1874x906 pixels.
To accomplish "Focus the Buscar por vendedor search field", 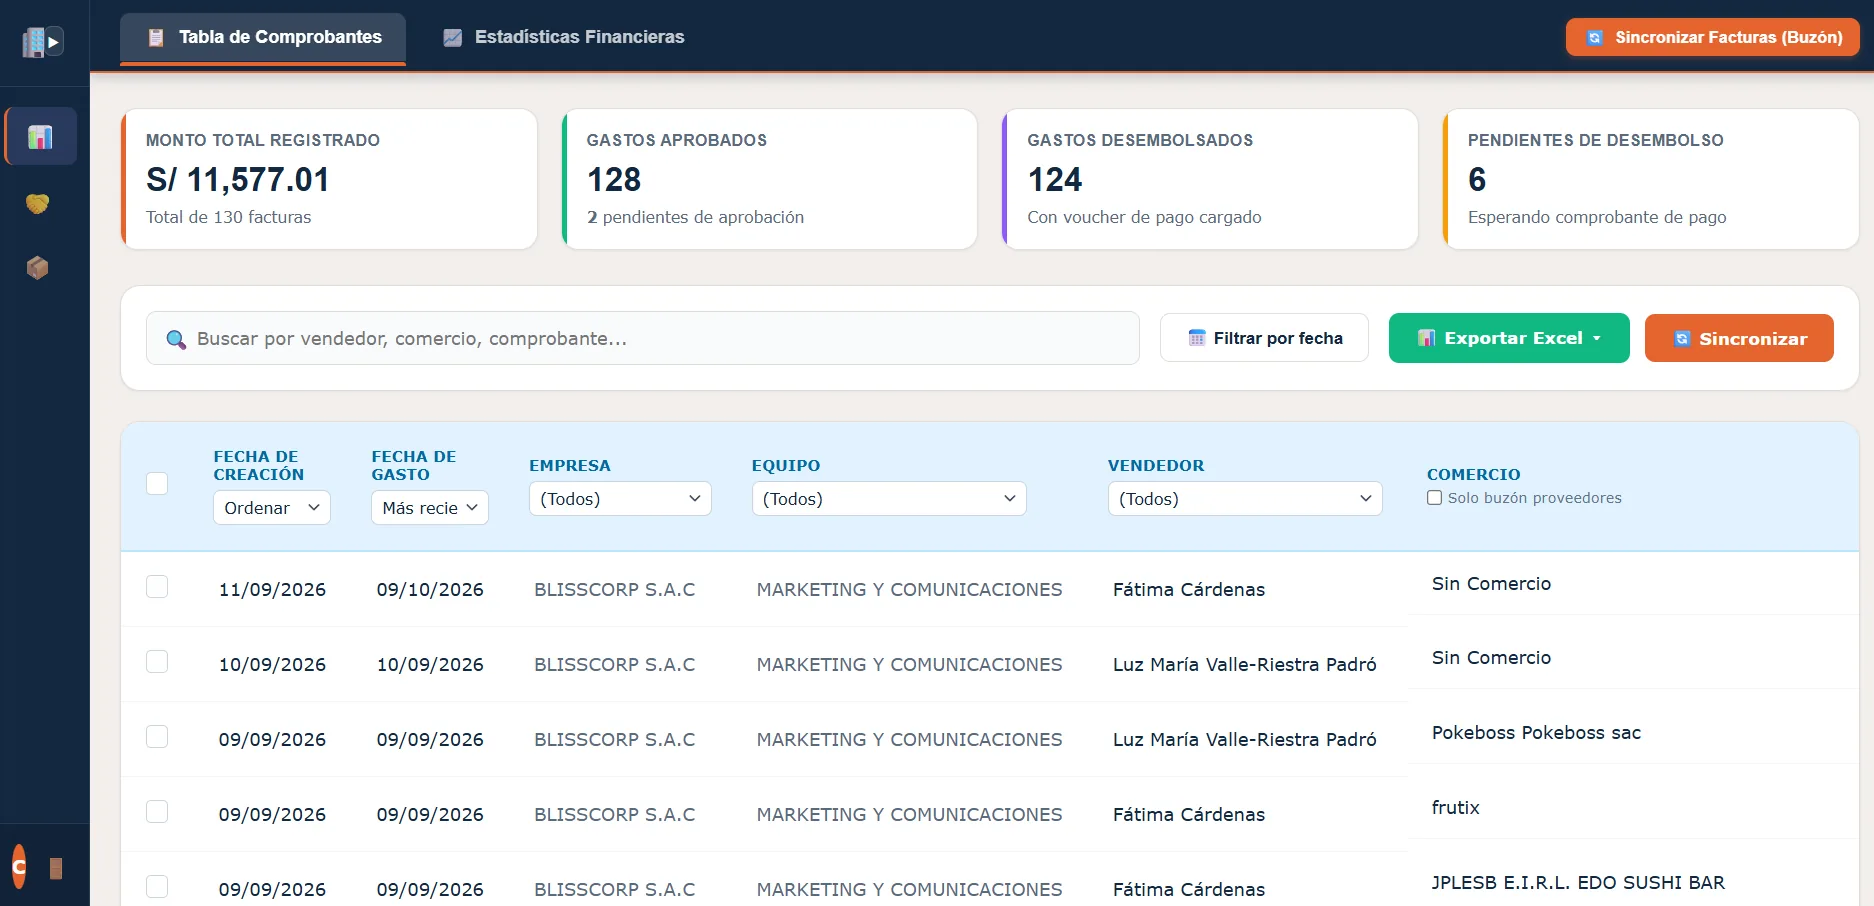I will (643, 338).
